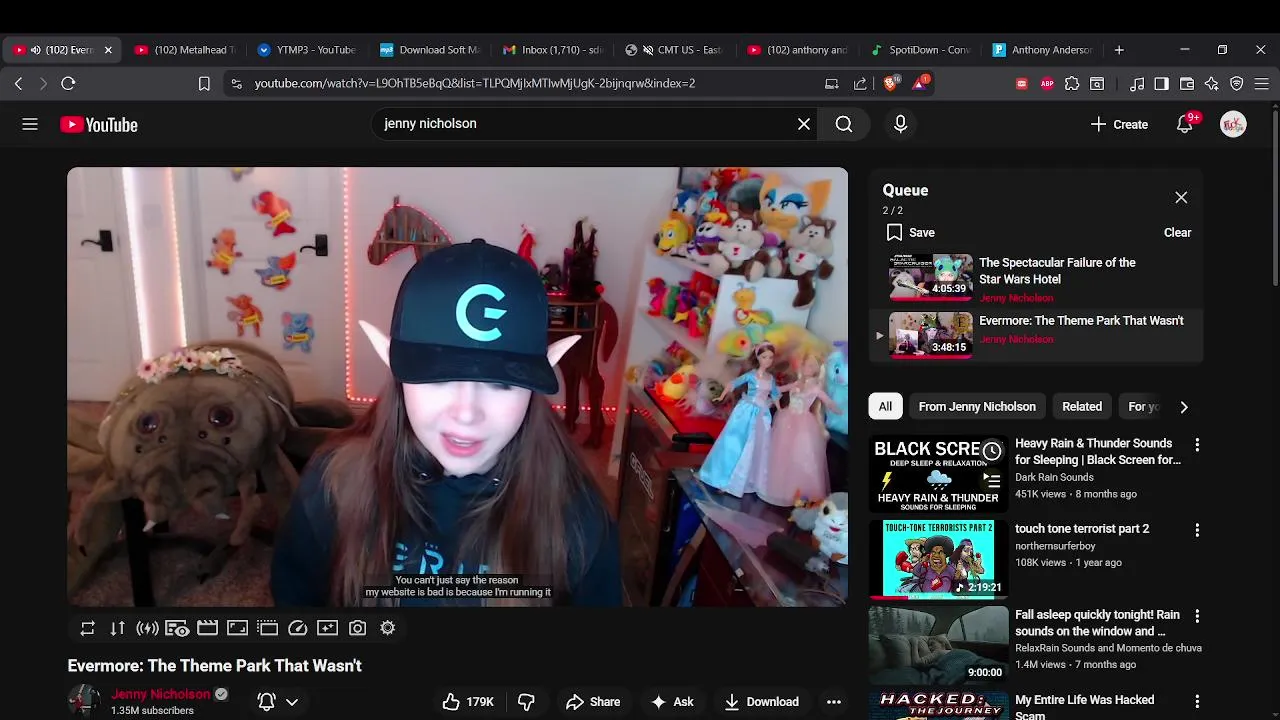
Task: Like the video with 179K thumbs up
Action: click(469, 702)
